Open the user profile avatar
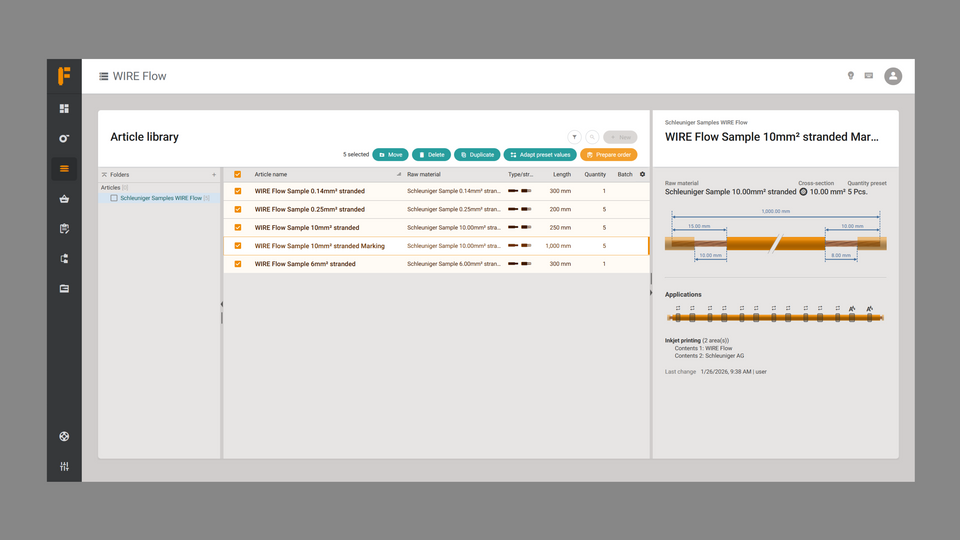This screenshot has width=960, height=540. (x=893, y=76)
